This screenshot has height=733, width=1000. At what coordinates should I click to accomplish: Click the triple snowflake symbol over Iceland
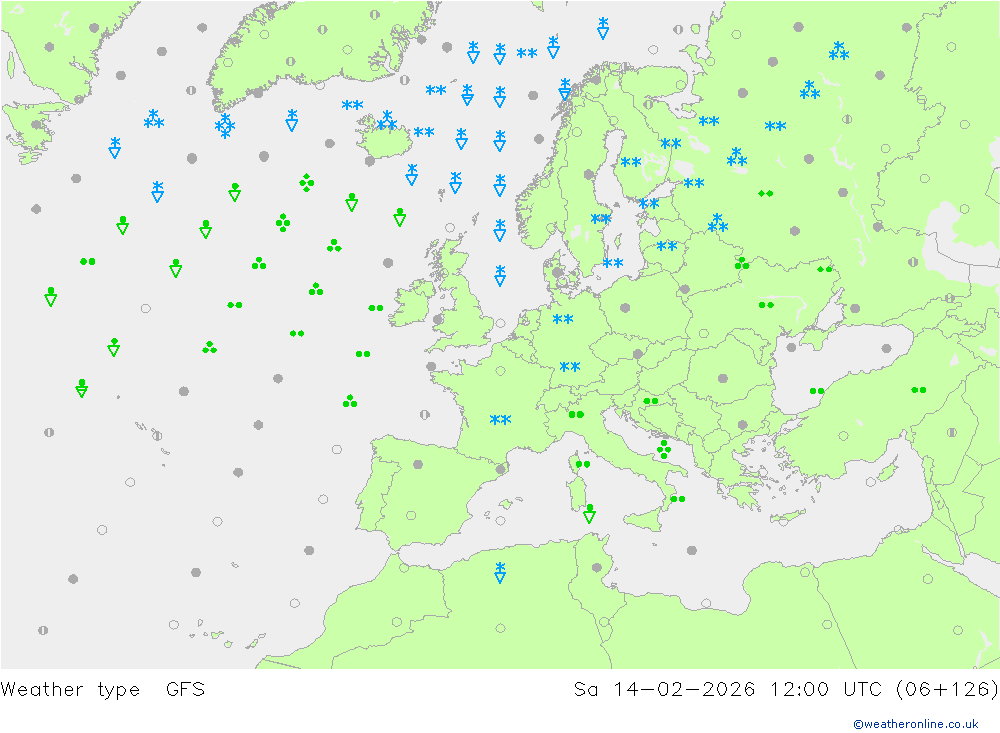pos(386,120)
